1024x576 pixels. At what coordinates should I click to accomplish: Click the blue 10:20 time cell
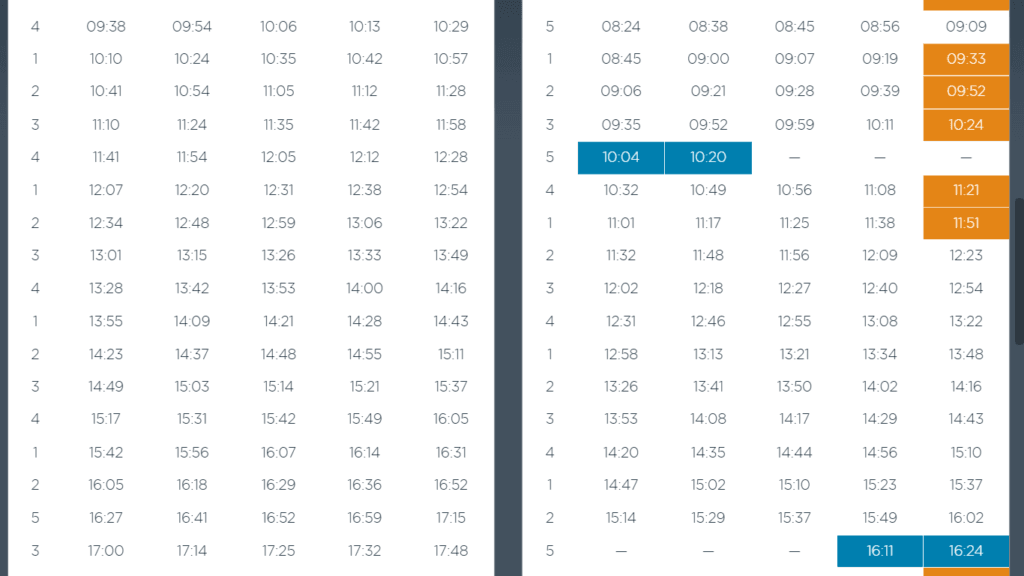point(708,157)
